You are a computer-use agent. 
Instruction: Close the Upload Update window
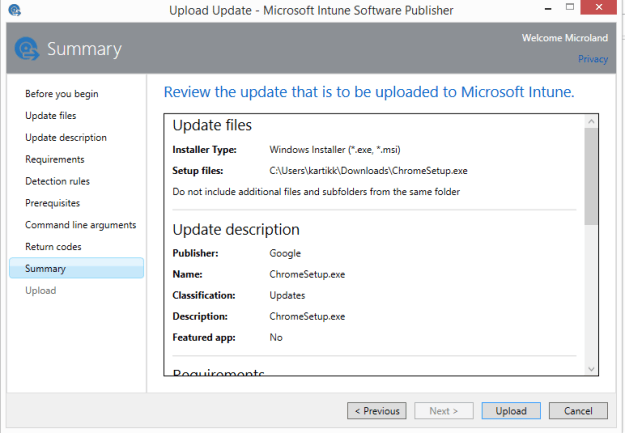pos(599,7)
